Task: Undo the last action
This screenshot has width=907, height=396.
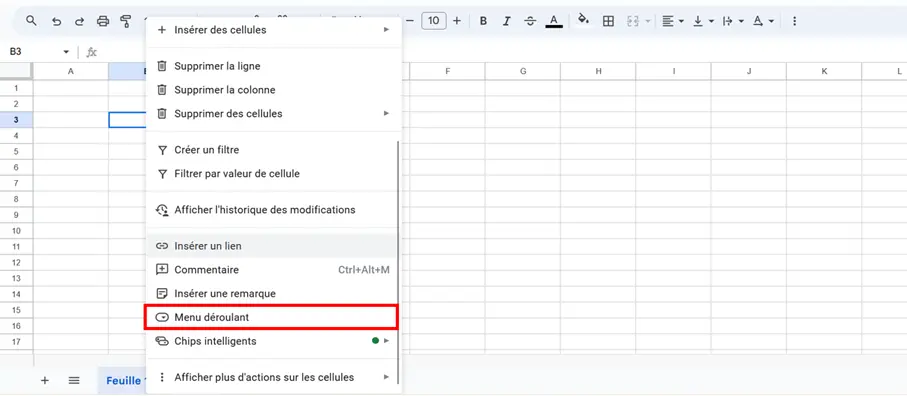Action: click(x=56, y=21)
